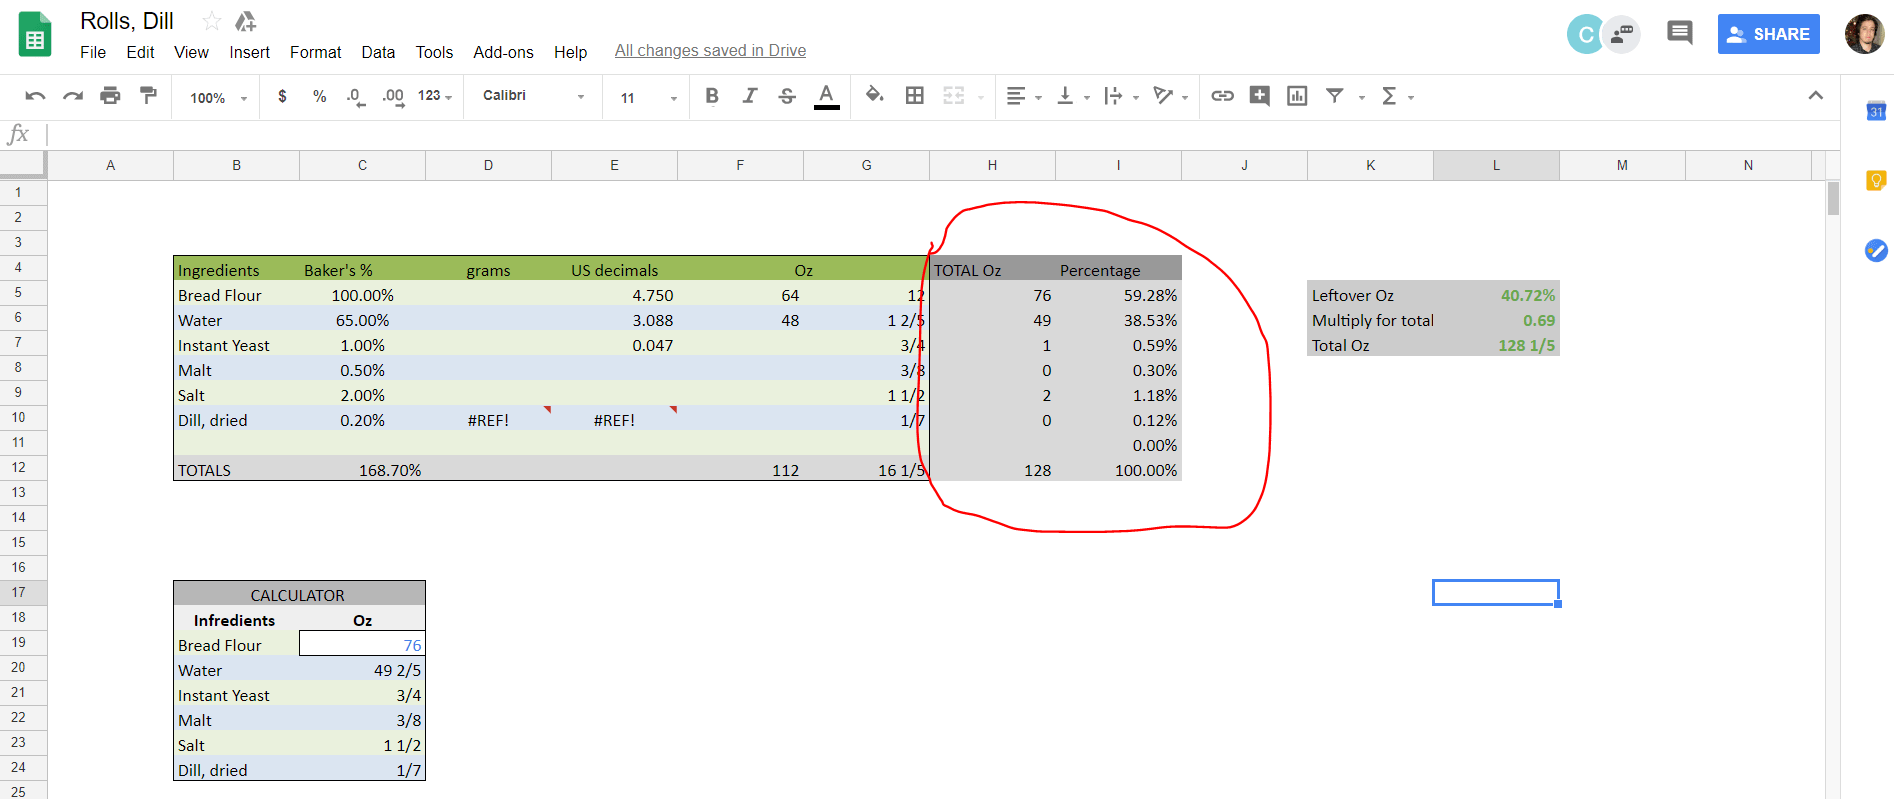The image size is (1894, 799).
Task: Open the Add-ons menu
Action: 503,52
